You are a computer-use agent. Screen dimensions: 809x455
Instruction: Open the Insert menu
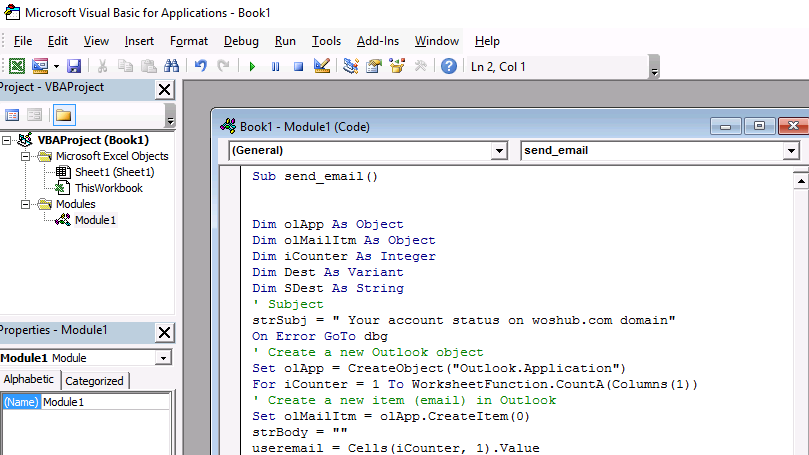click(139, 41)
